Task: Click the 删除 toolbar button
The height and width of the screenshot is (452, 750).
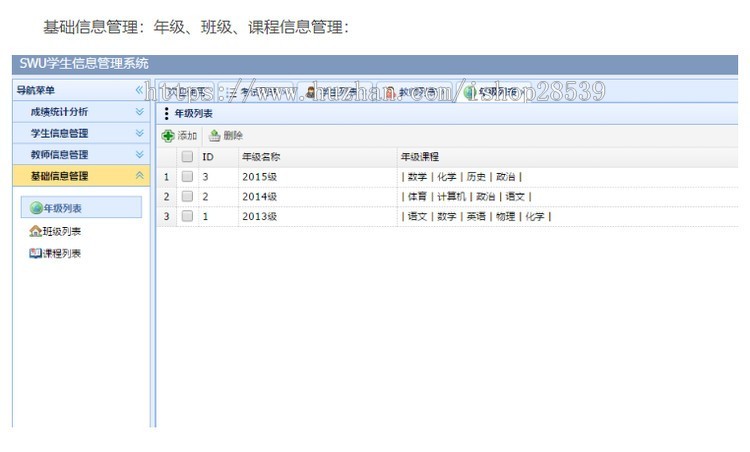Action: coord(226,136)
